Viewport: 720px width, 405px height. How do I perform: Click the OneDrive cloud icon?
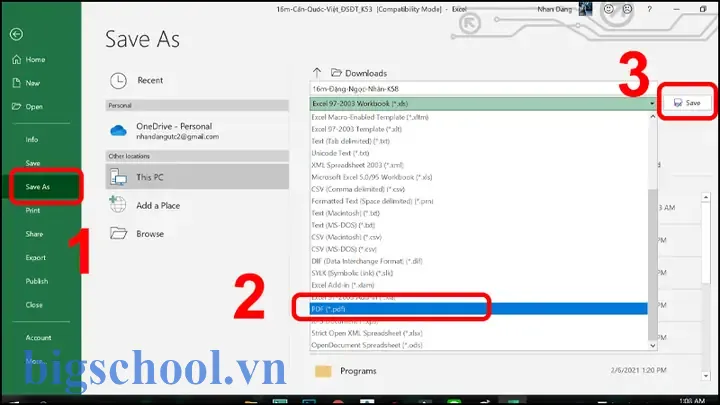118,131
